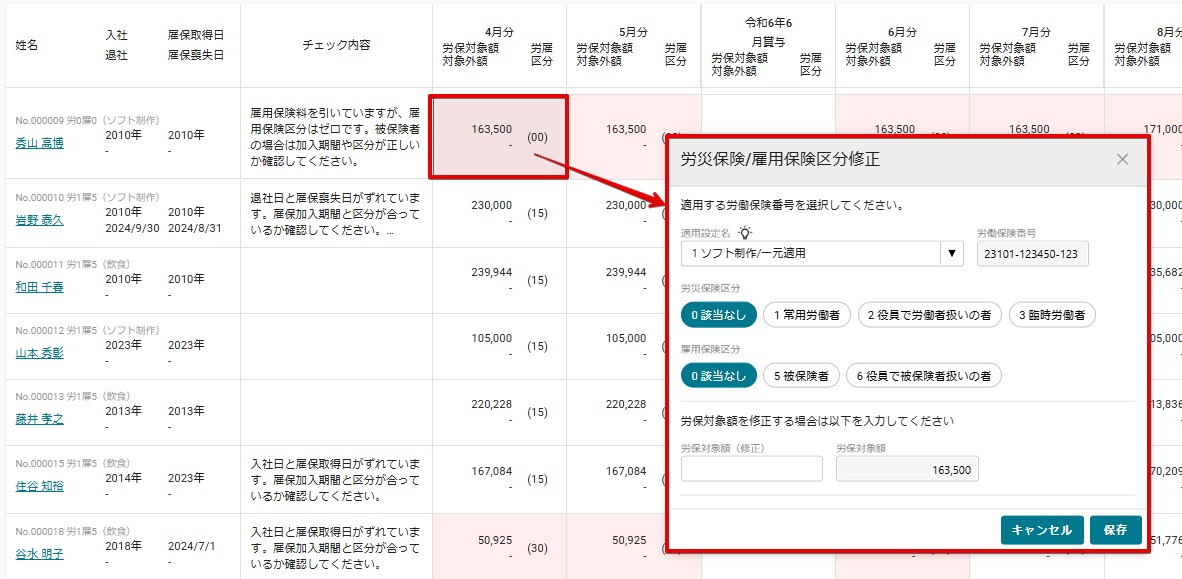Open employee link 秀山 高博

(40, 143)
